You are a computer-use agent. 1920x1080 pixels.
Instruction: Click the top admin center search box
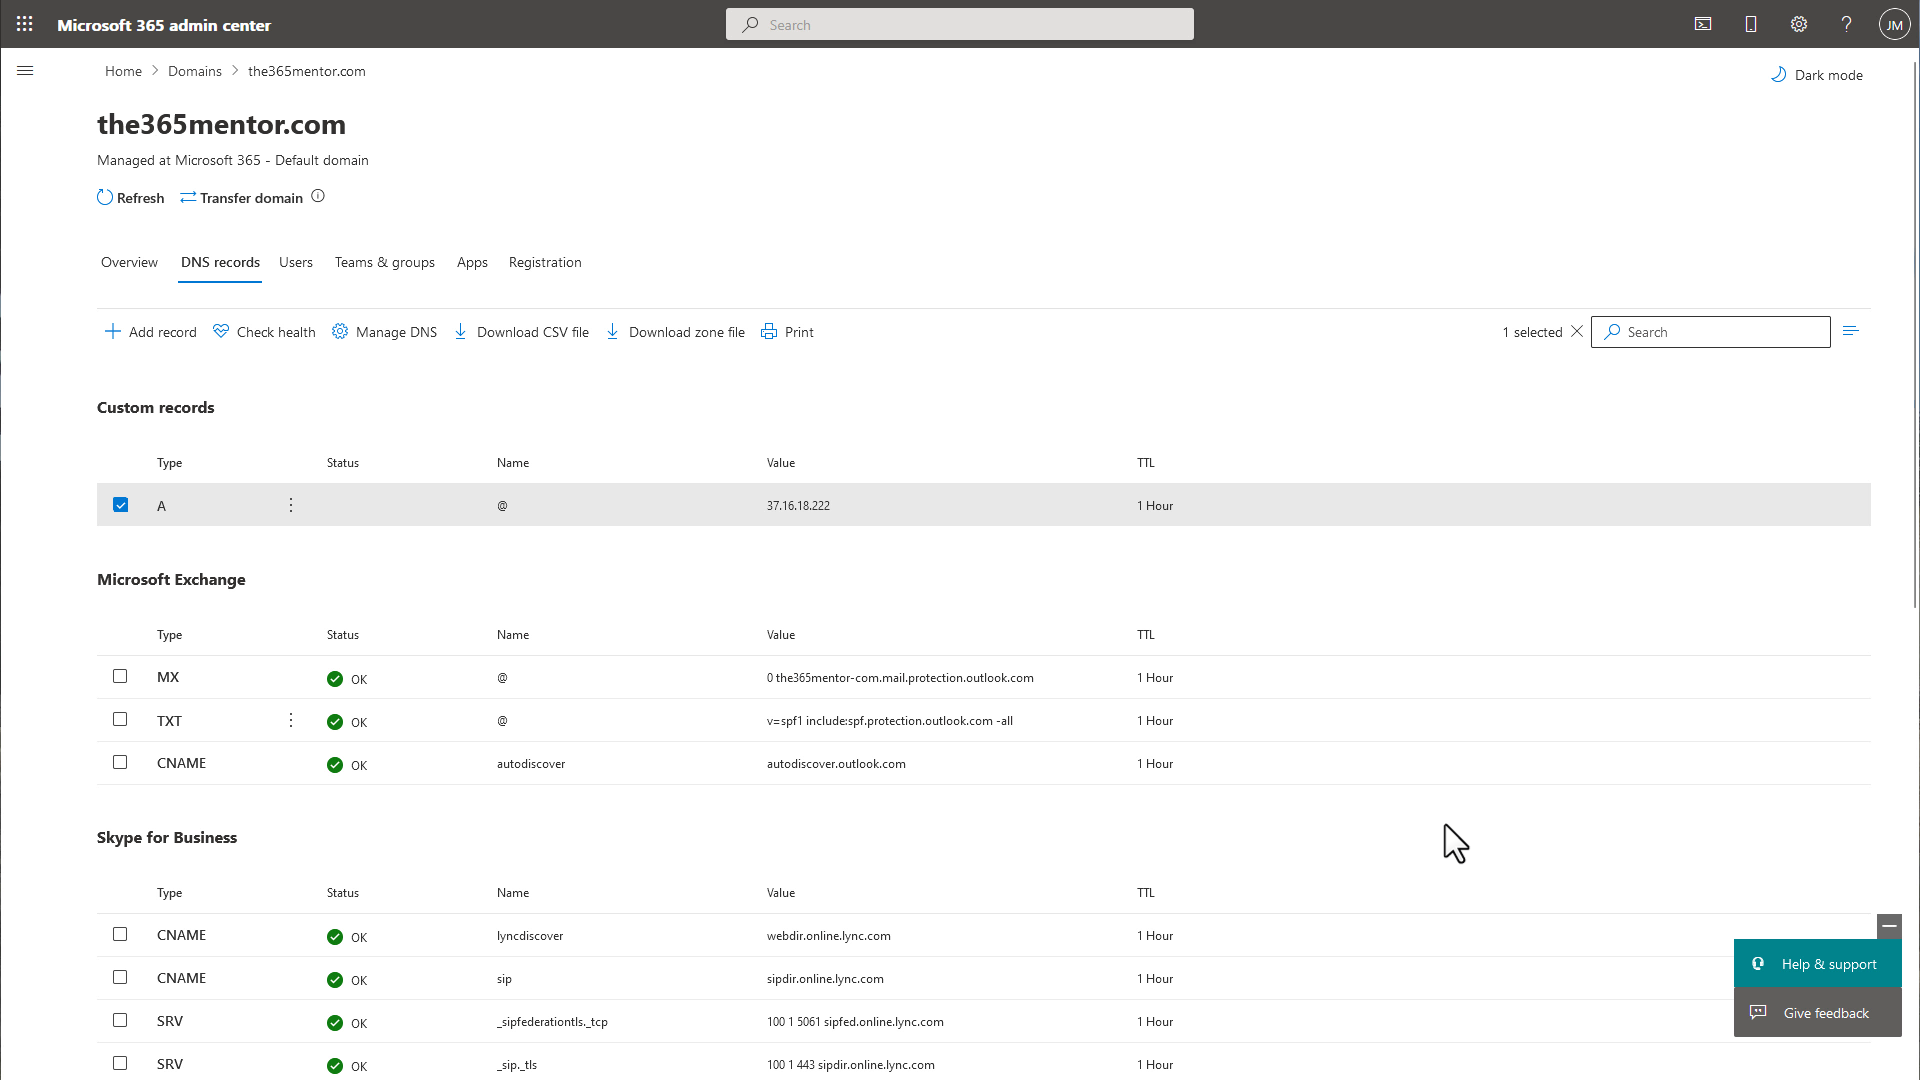(x=959, y=24)
